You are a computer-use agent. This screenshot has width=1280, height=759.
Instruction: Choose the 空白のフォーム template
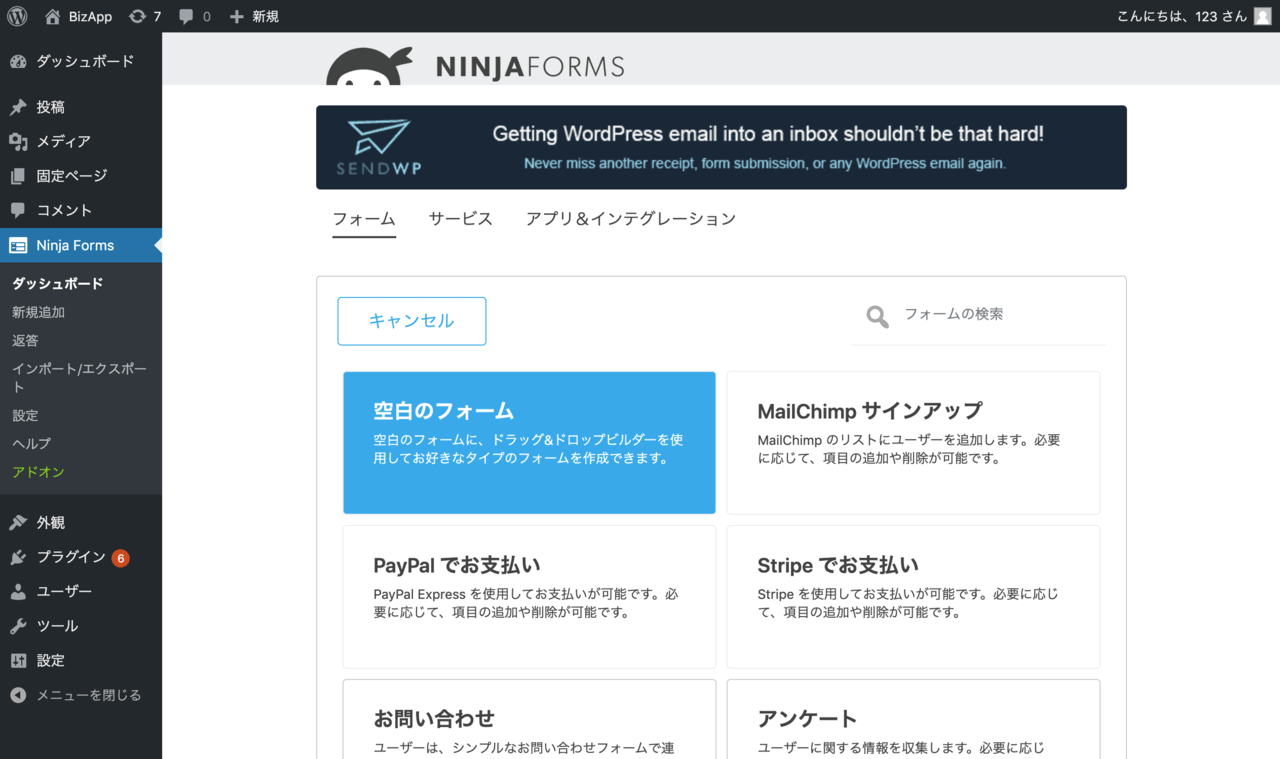[529, 443]
